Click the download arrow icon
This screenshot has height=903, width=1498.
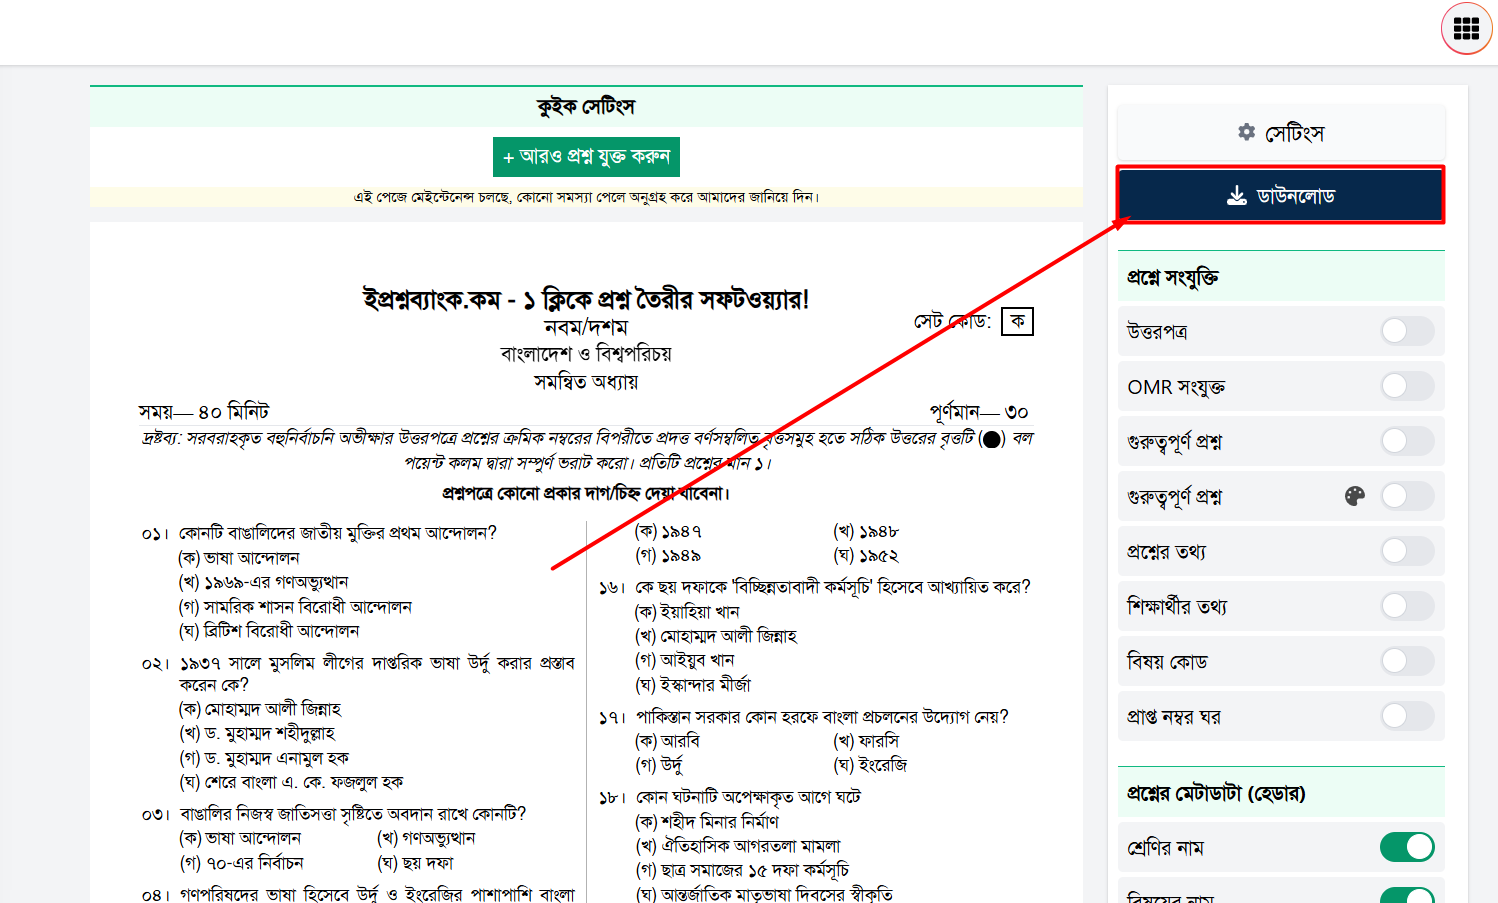pos(1237,195)
